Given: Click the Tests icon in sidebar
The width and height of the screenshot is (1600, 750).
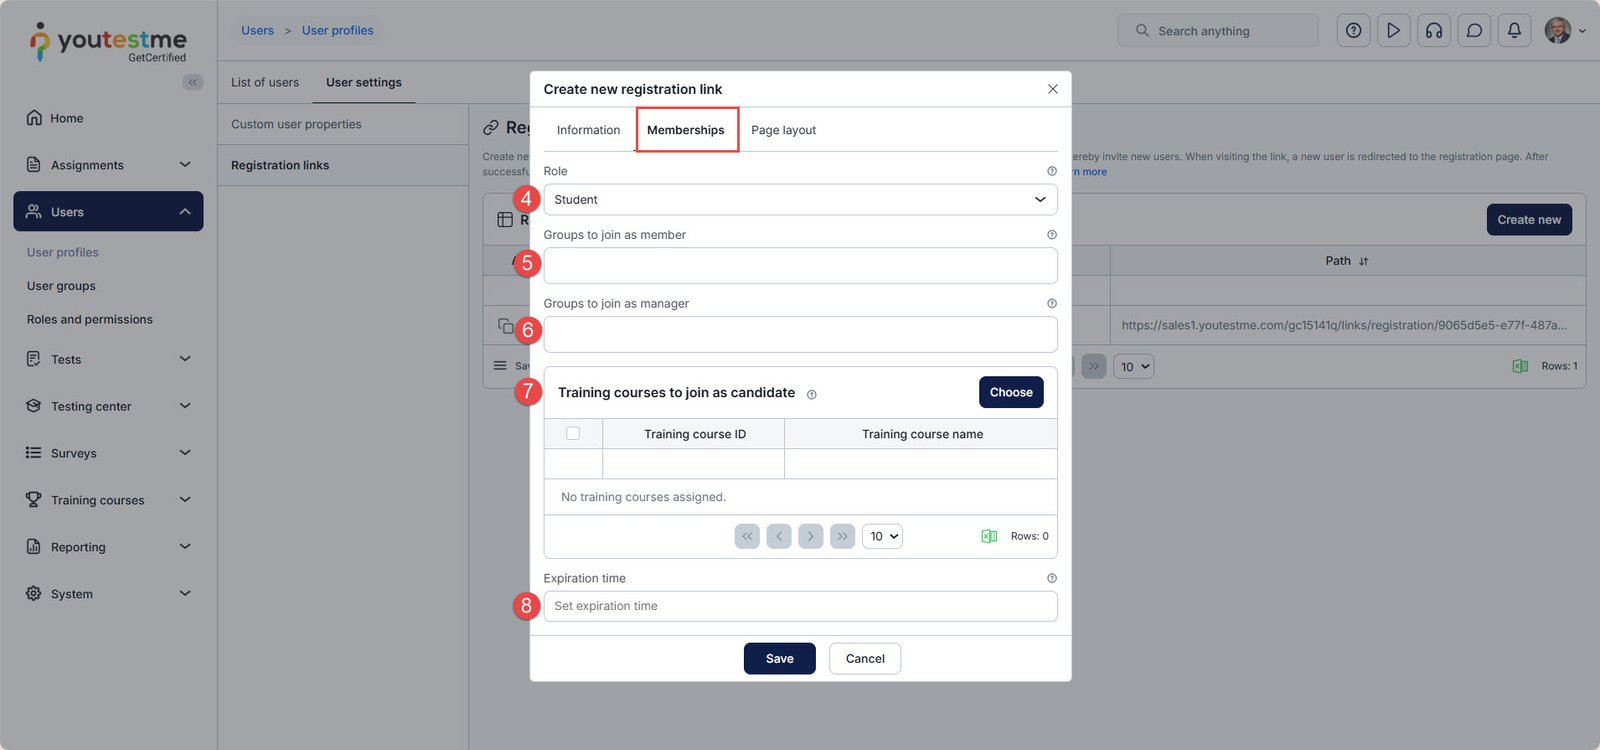Looking at the screenshot, I should coord(34,359).
